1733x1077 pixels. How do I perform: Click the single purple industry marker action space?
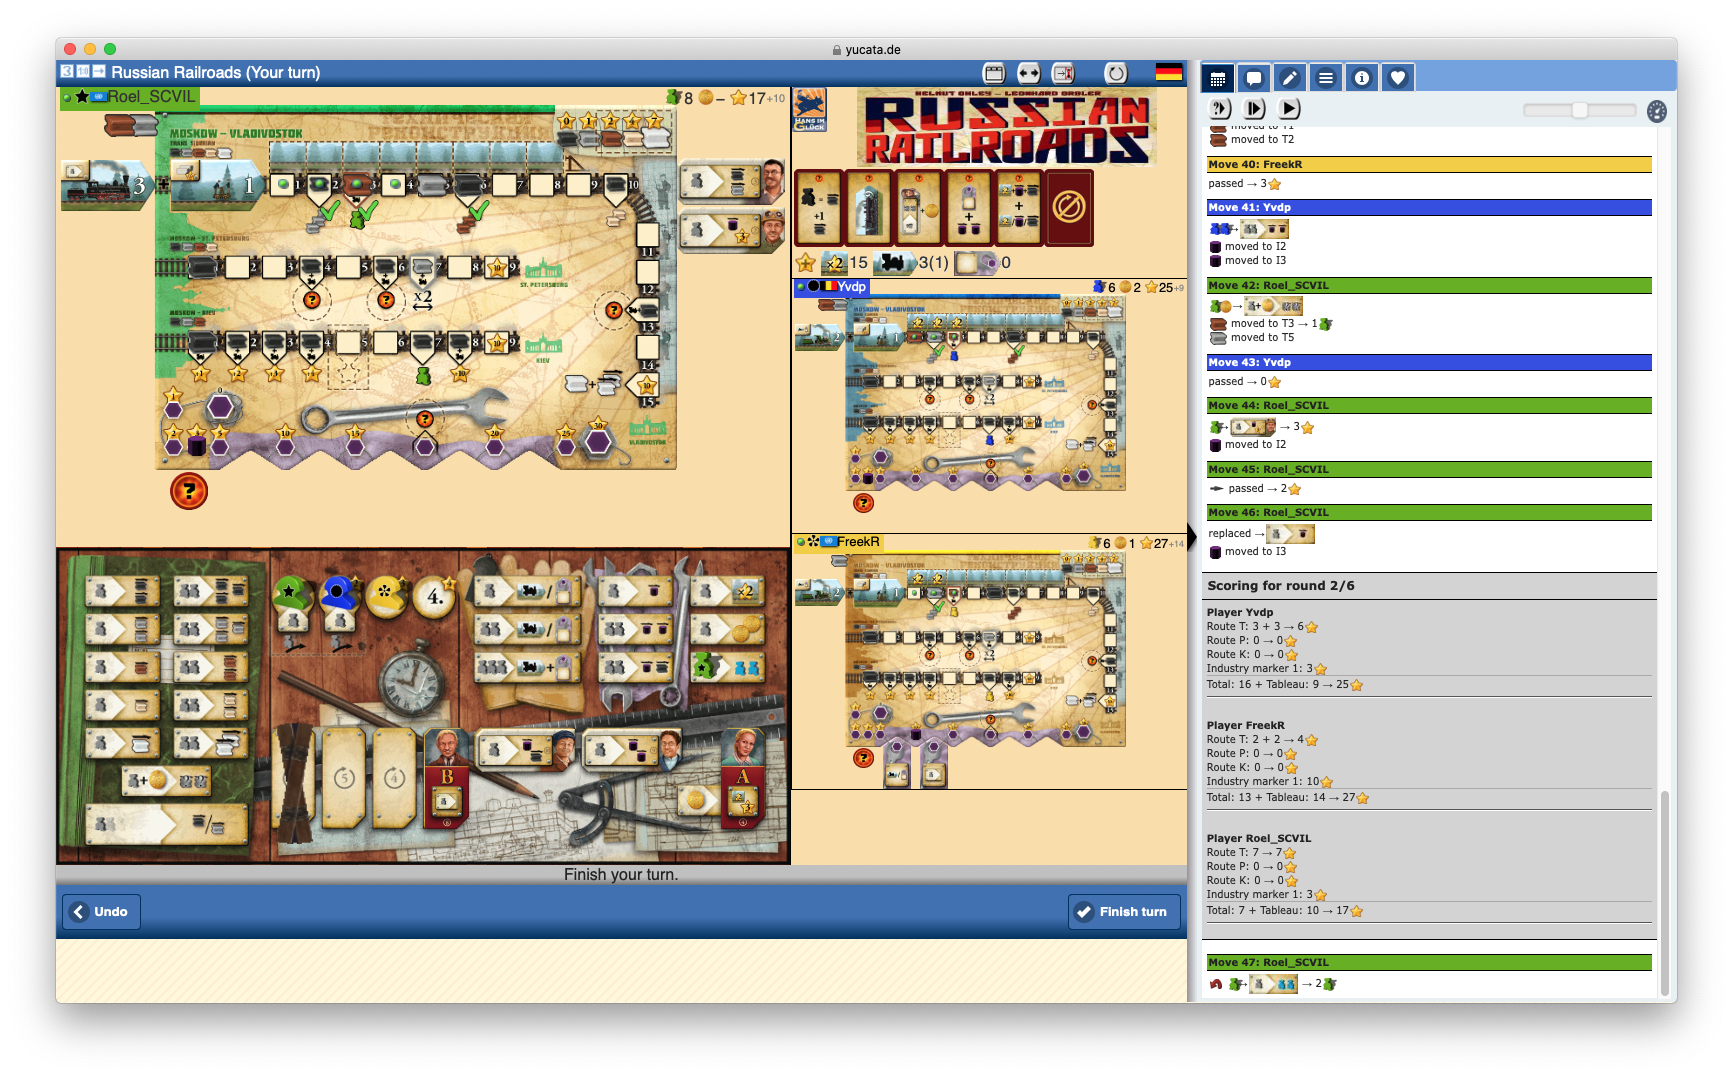(636, 592)
